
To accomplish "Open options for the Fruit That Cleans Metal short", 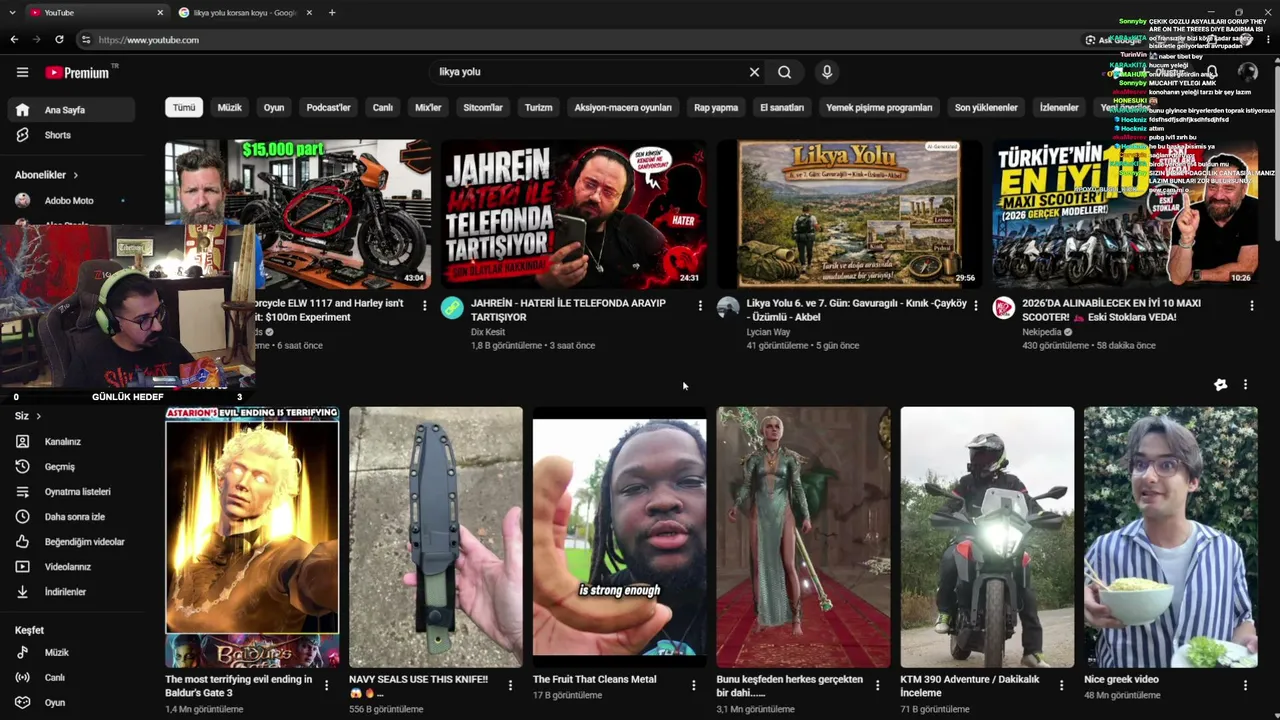I will point(694,685).
